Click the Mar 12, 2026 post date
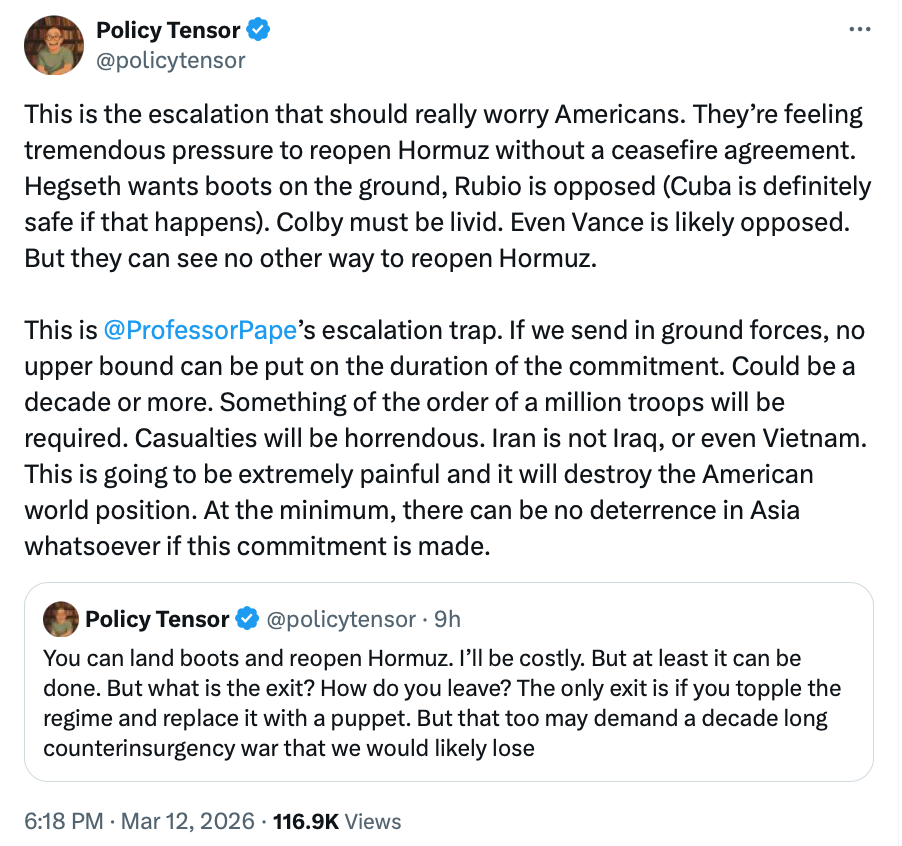The width and height of the screenshot is (902, 846). click(x=187, y=821)
